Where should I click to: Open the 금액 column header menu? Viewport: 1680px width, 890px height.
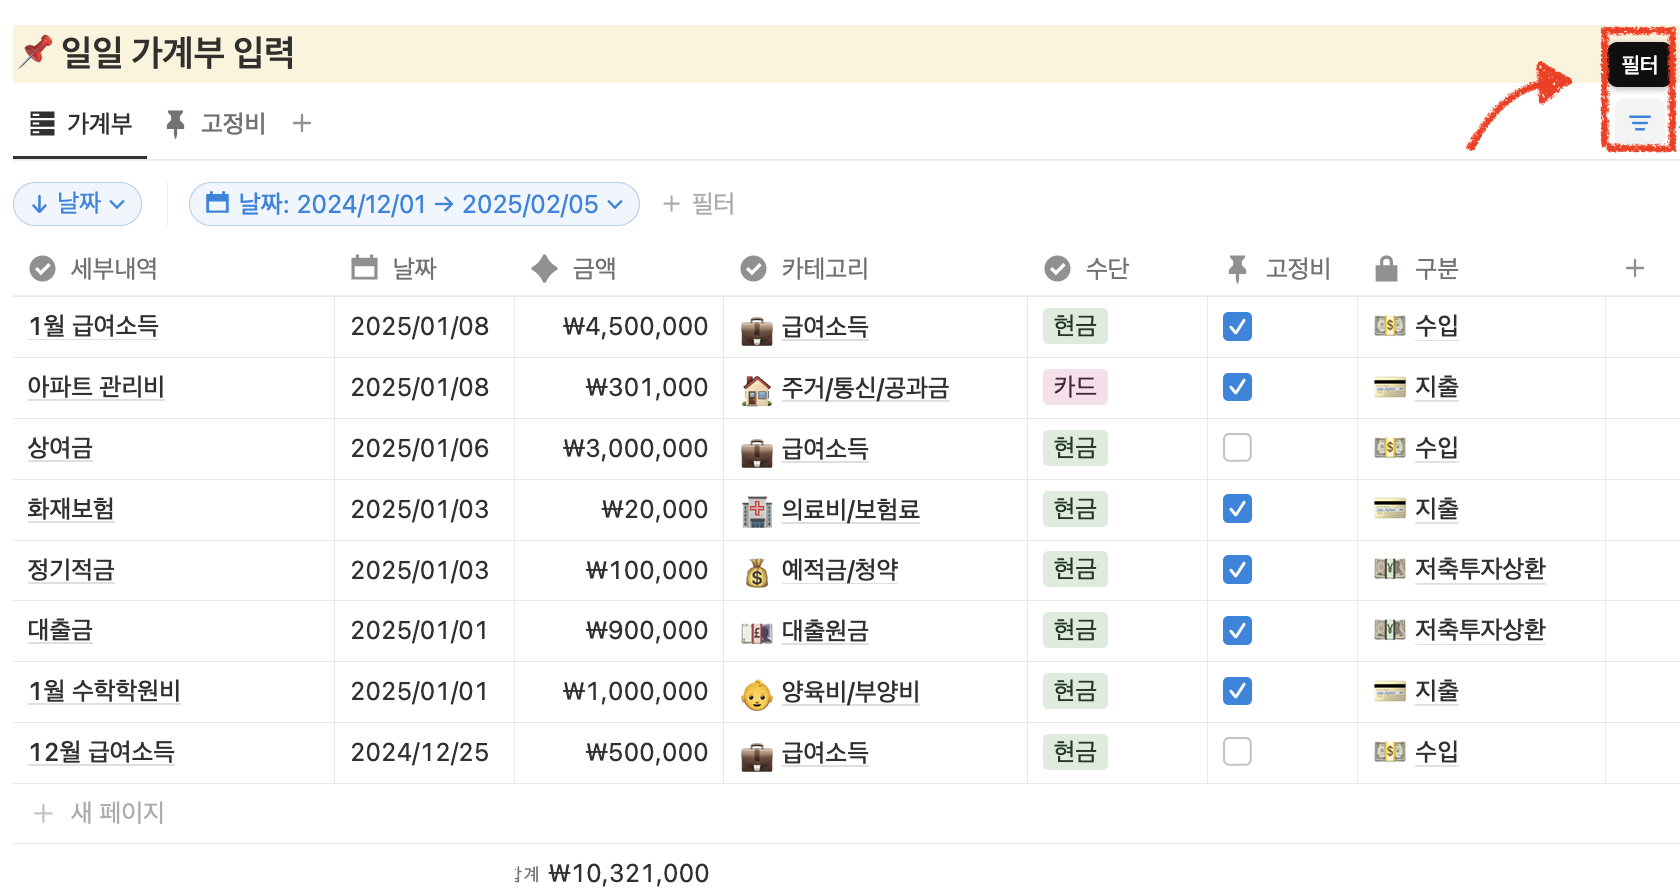coord(618,268)
